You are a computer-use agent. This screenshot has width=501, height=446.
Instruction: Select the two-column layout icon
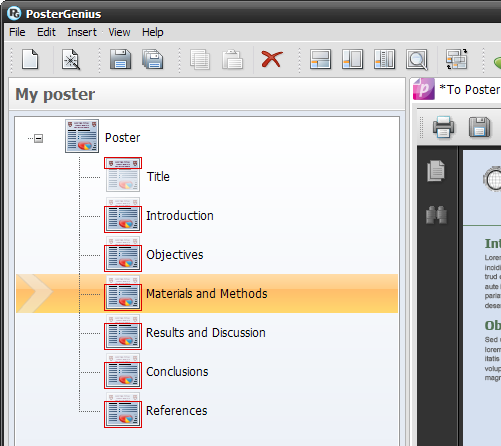coord(352,59)
